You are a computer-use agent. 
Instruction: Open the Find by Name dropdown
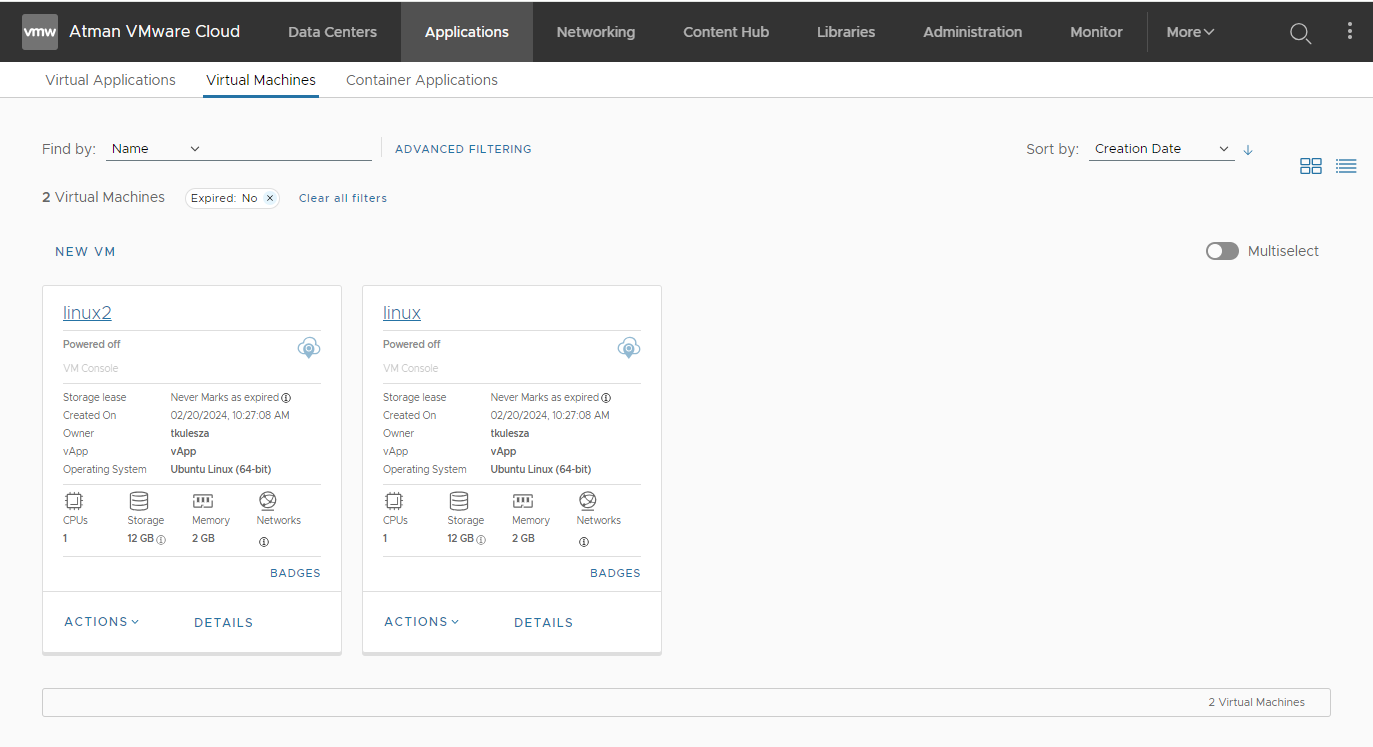156,149
